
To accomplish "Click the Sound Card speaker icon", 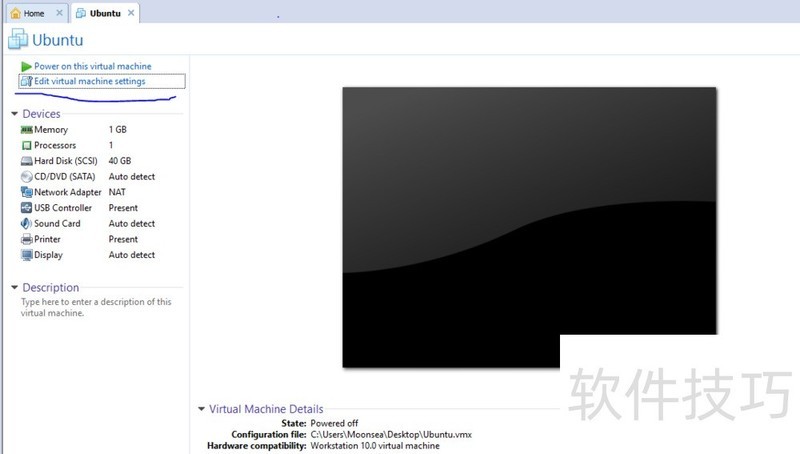I will [27, 224].
